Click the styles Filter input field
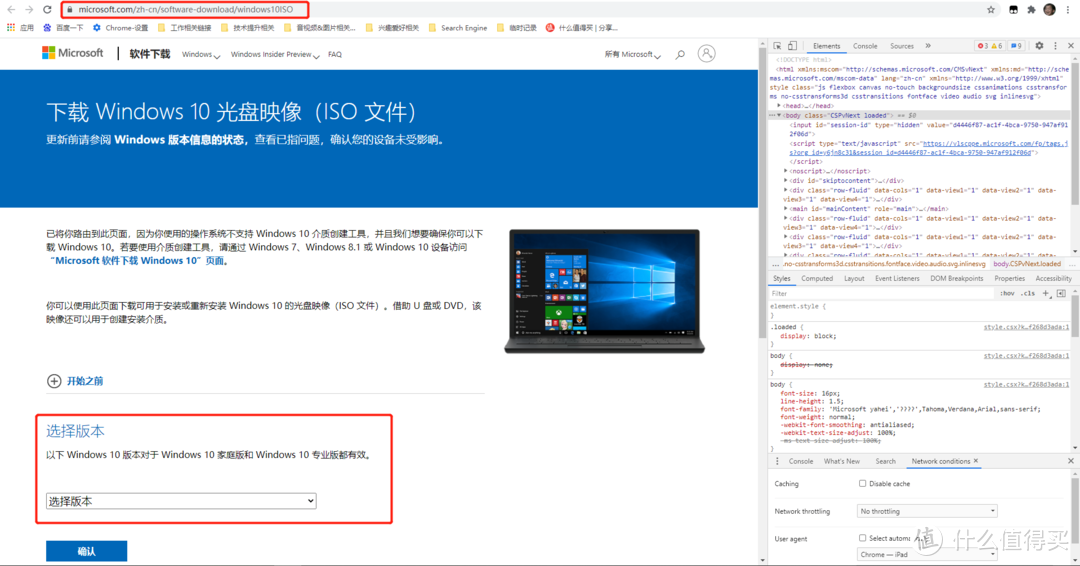Viewport: 1080px width, 566px height. click(x=882, y=293)
